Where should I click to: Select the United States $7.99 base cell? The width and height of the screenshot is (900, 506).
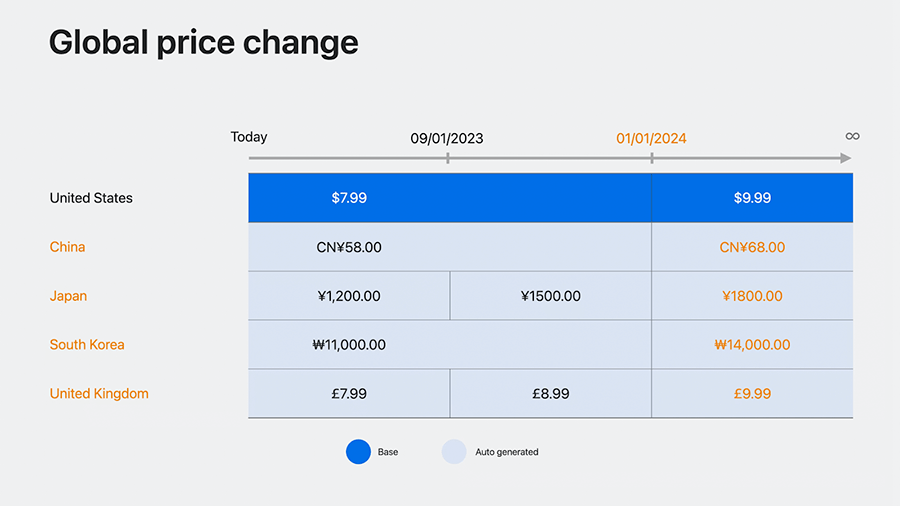(449, 198)
